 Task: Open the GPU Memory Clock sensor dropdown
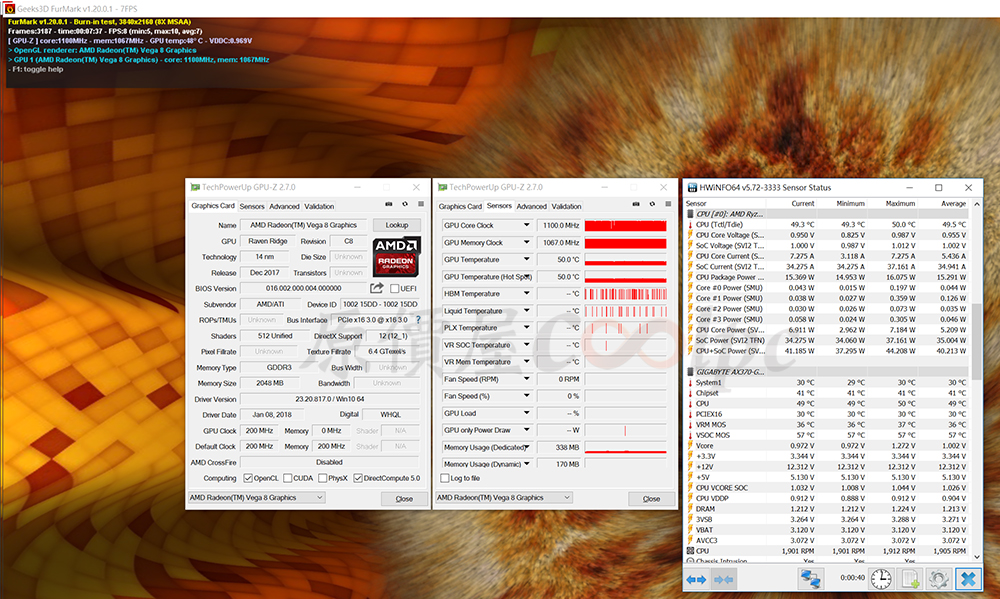pos(526,242)
